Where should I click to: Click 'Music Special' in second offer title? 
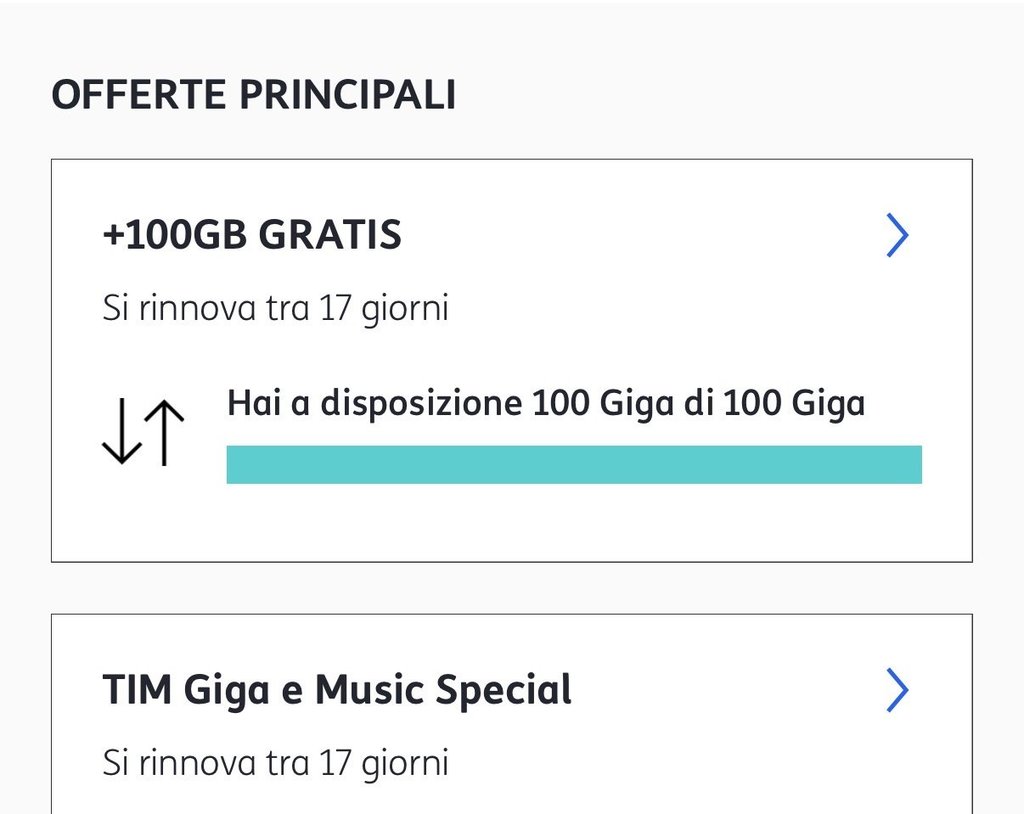(443, 691)
